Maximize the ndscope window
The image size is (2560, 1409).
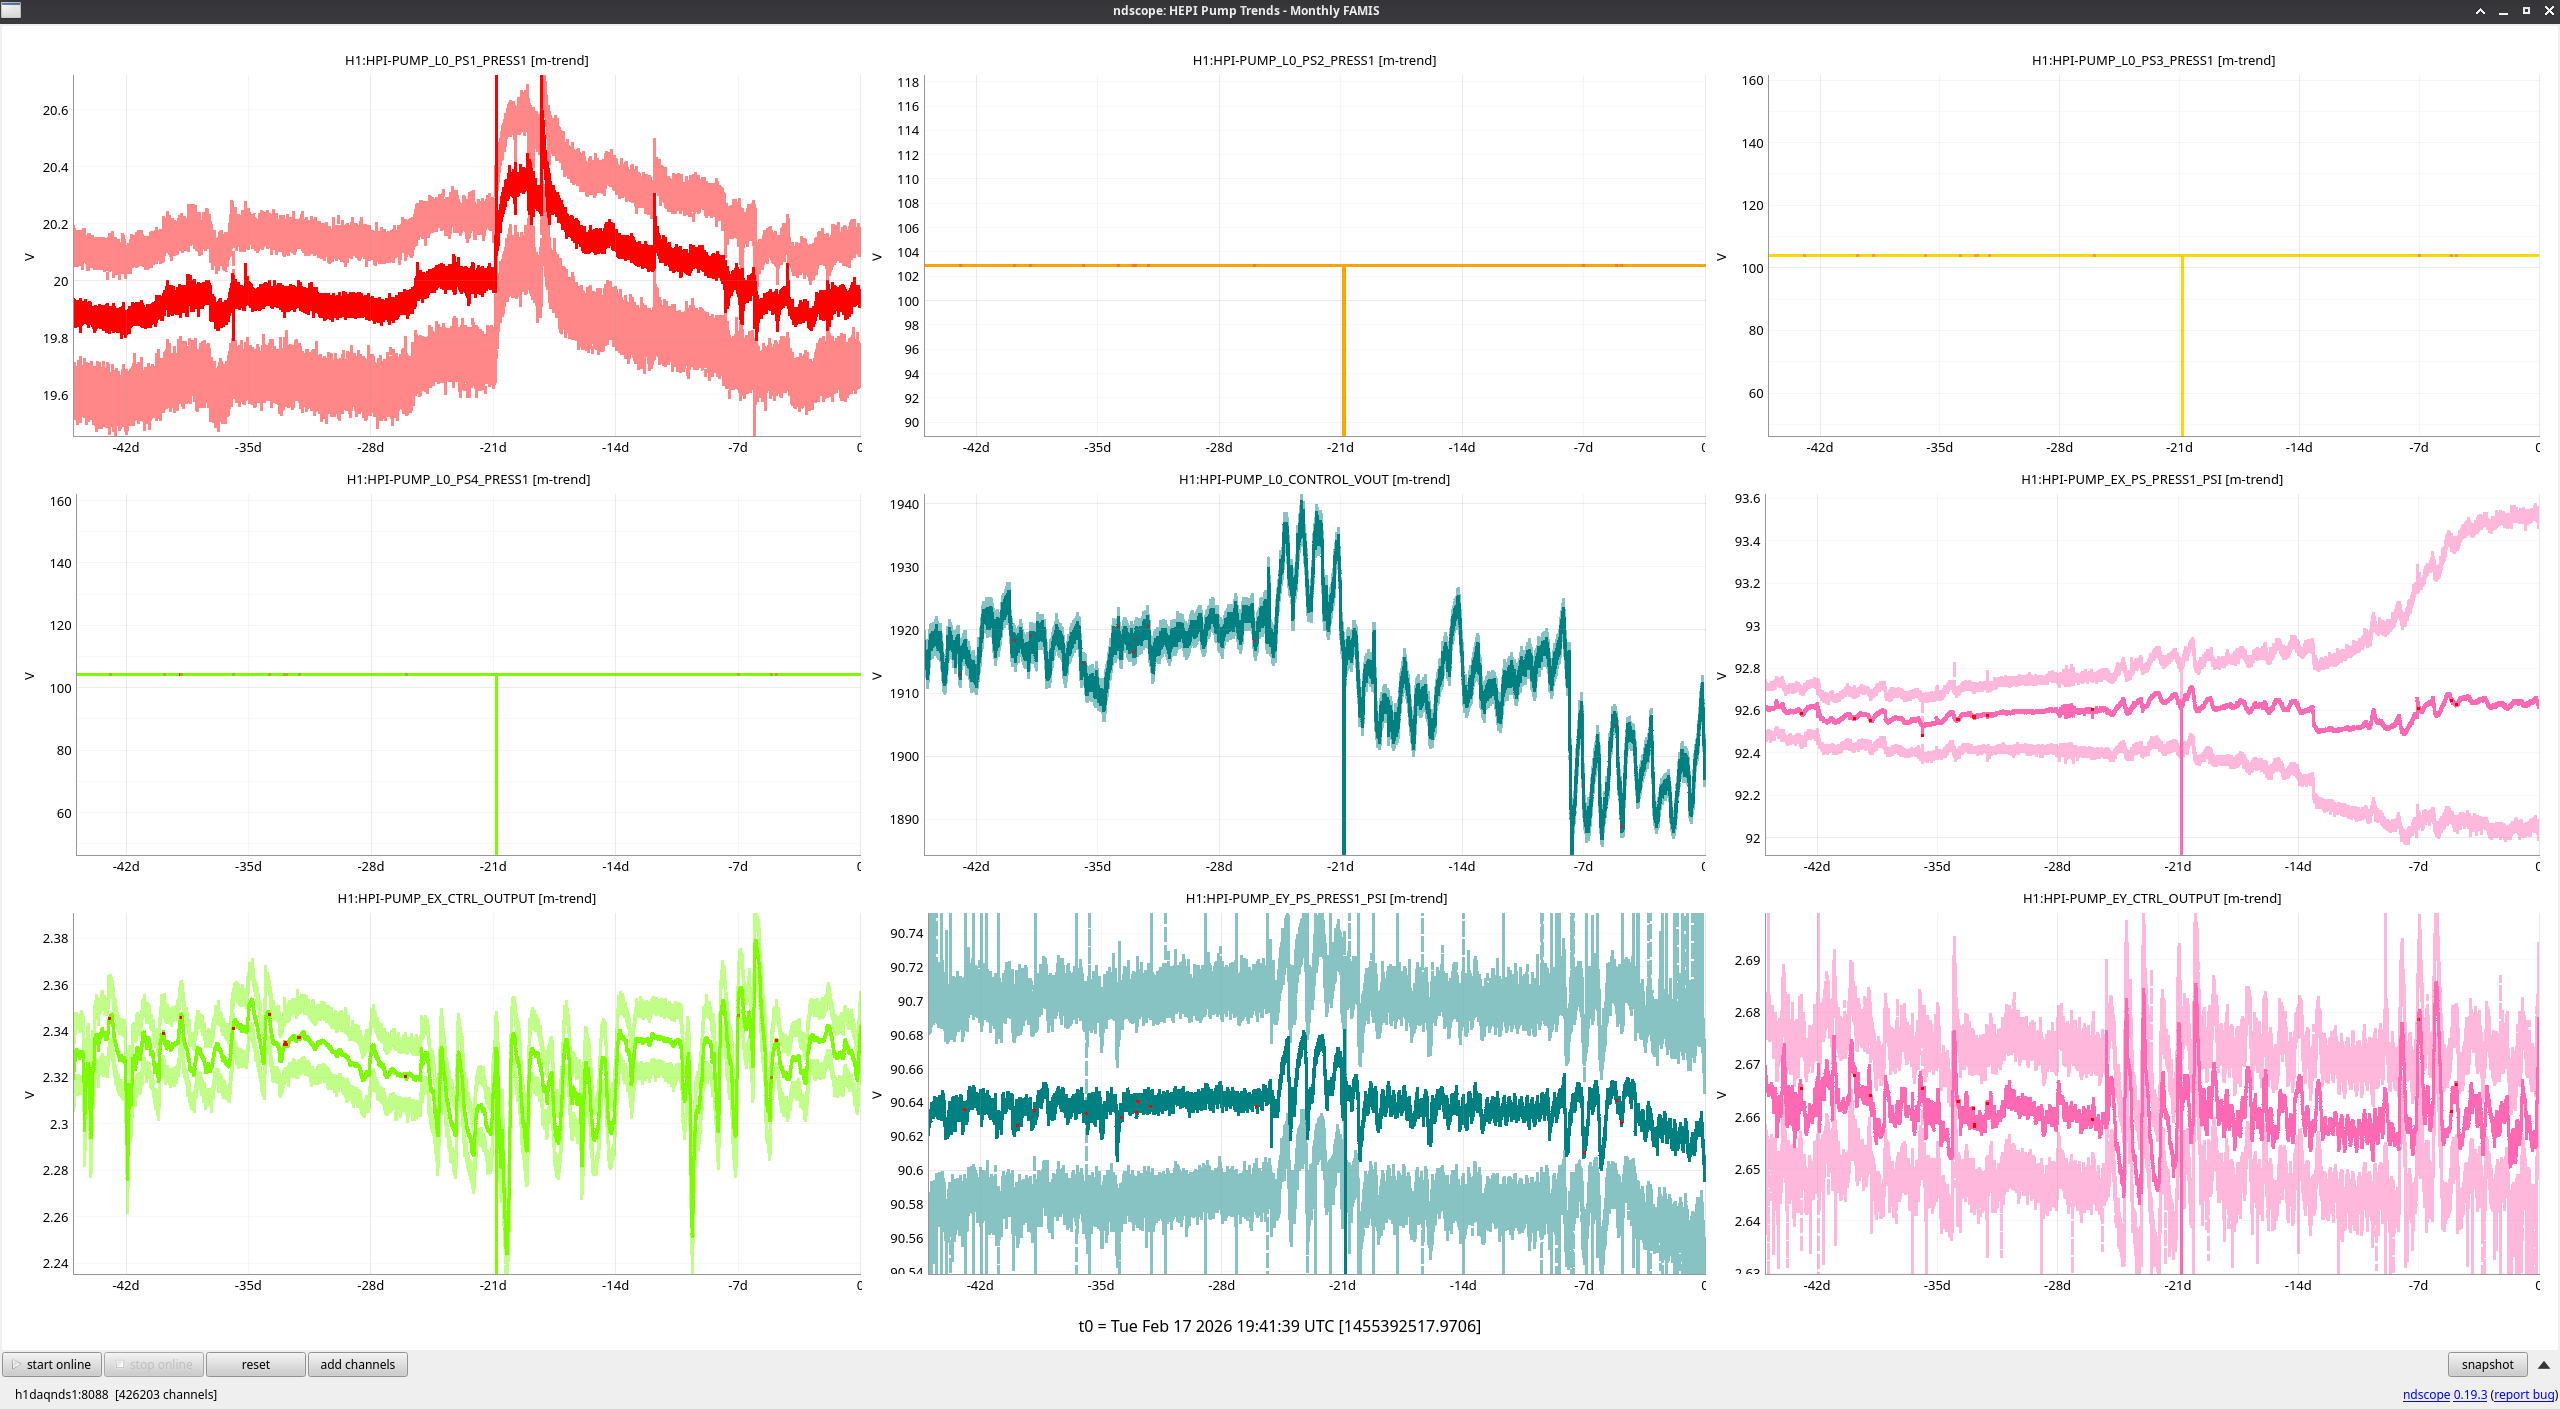2526,11
